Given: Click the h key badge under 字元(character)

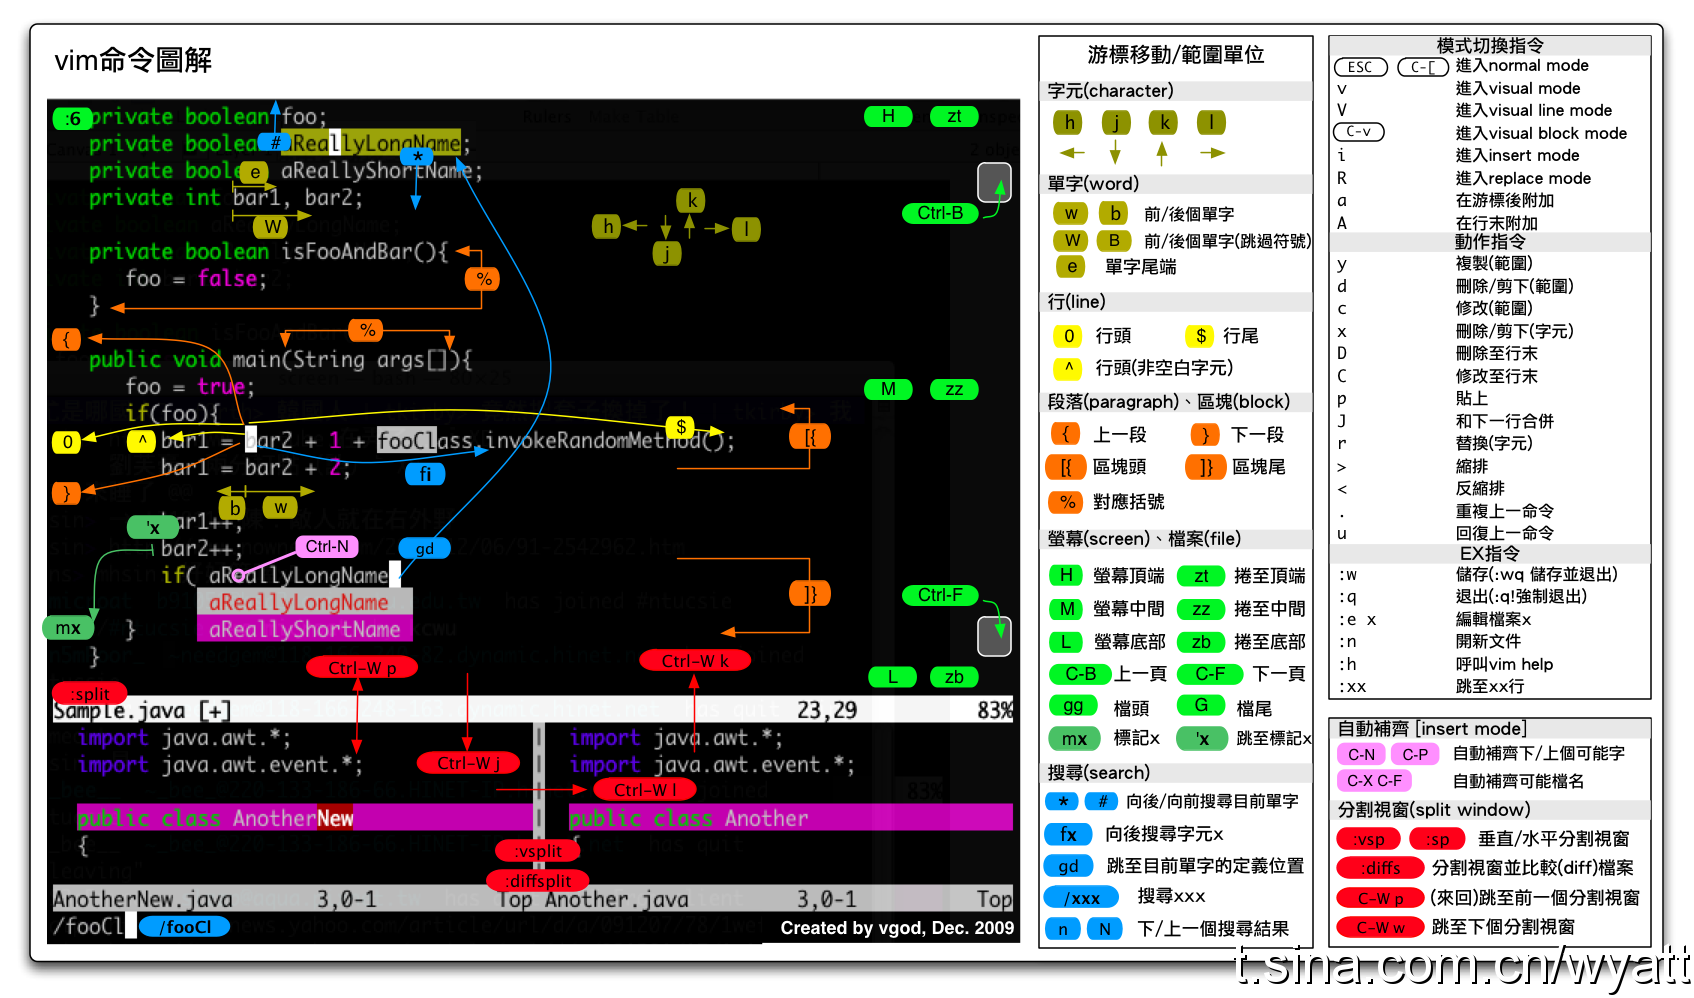Looking at the screenshot, I should coord(1069,122).
